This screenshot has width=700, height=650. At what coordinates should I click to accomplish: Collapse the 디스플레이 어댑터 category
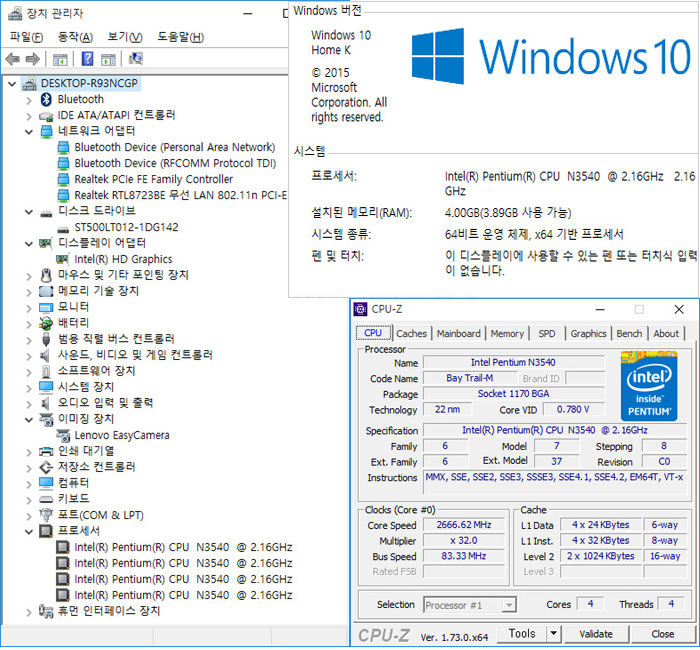[x=29, y=244]
